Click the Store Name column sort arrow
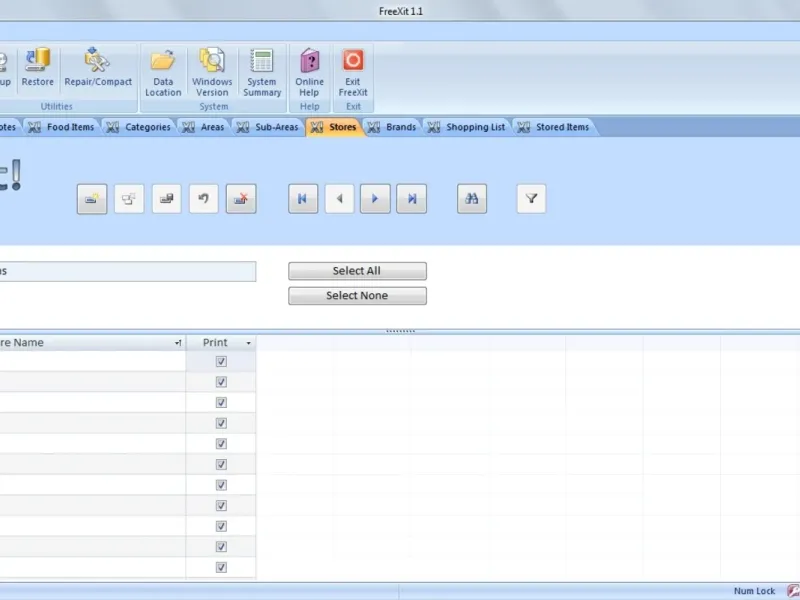 pos(178,343)
